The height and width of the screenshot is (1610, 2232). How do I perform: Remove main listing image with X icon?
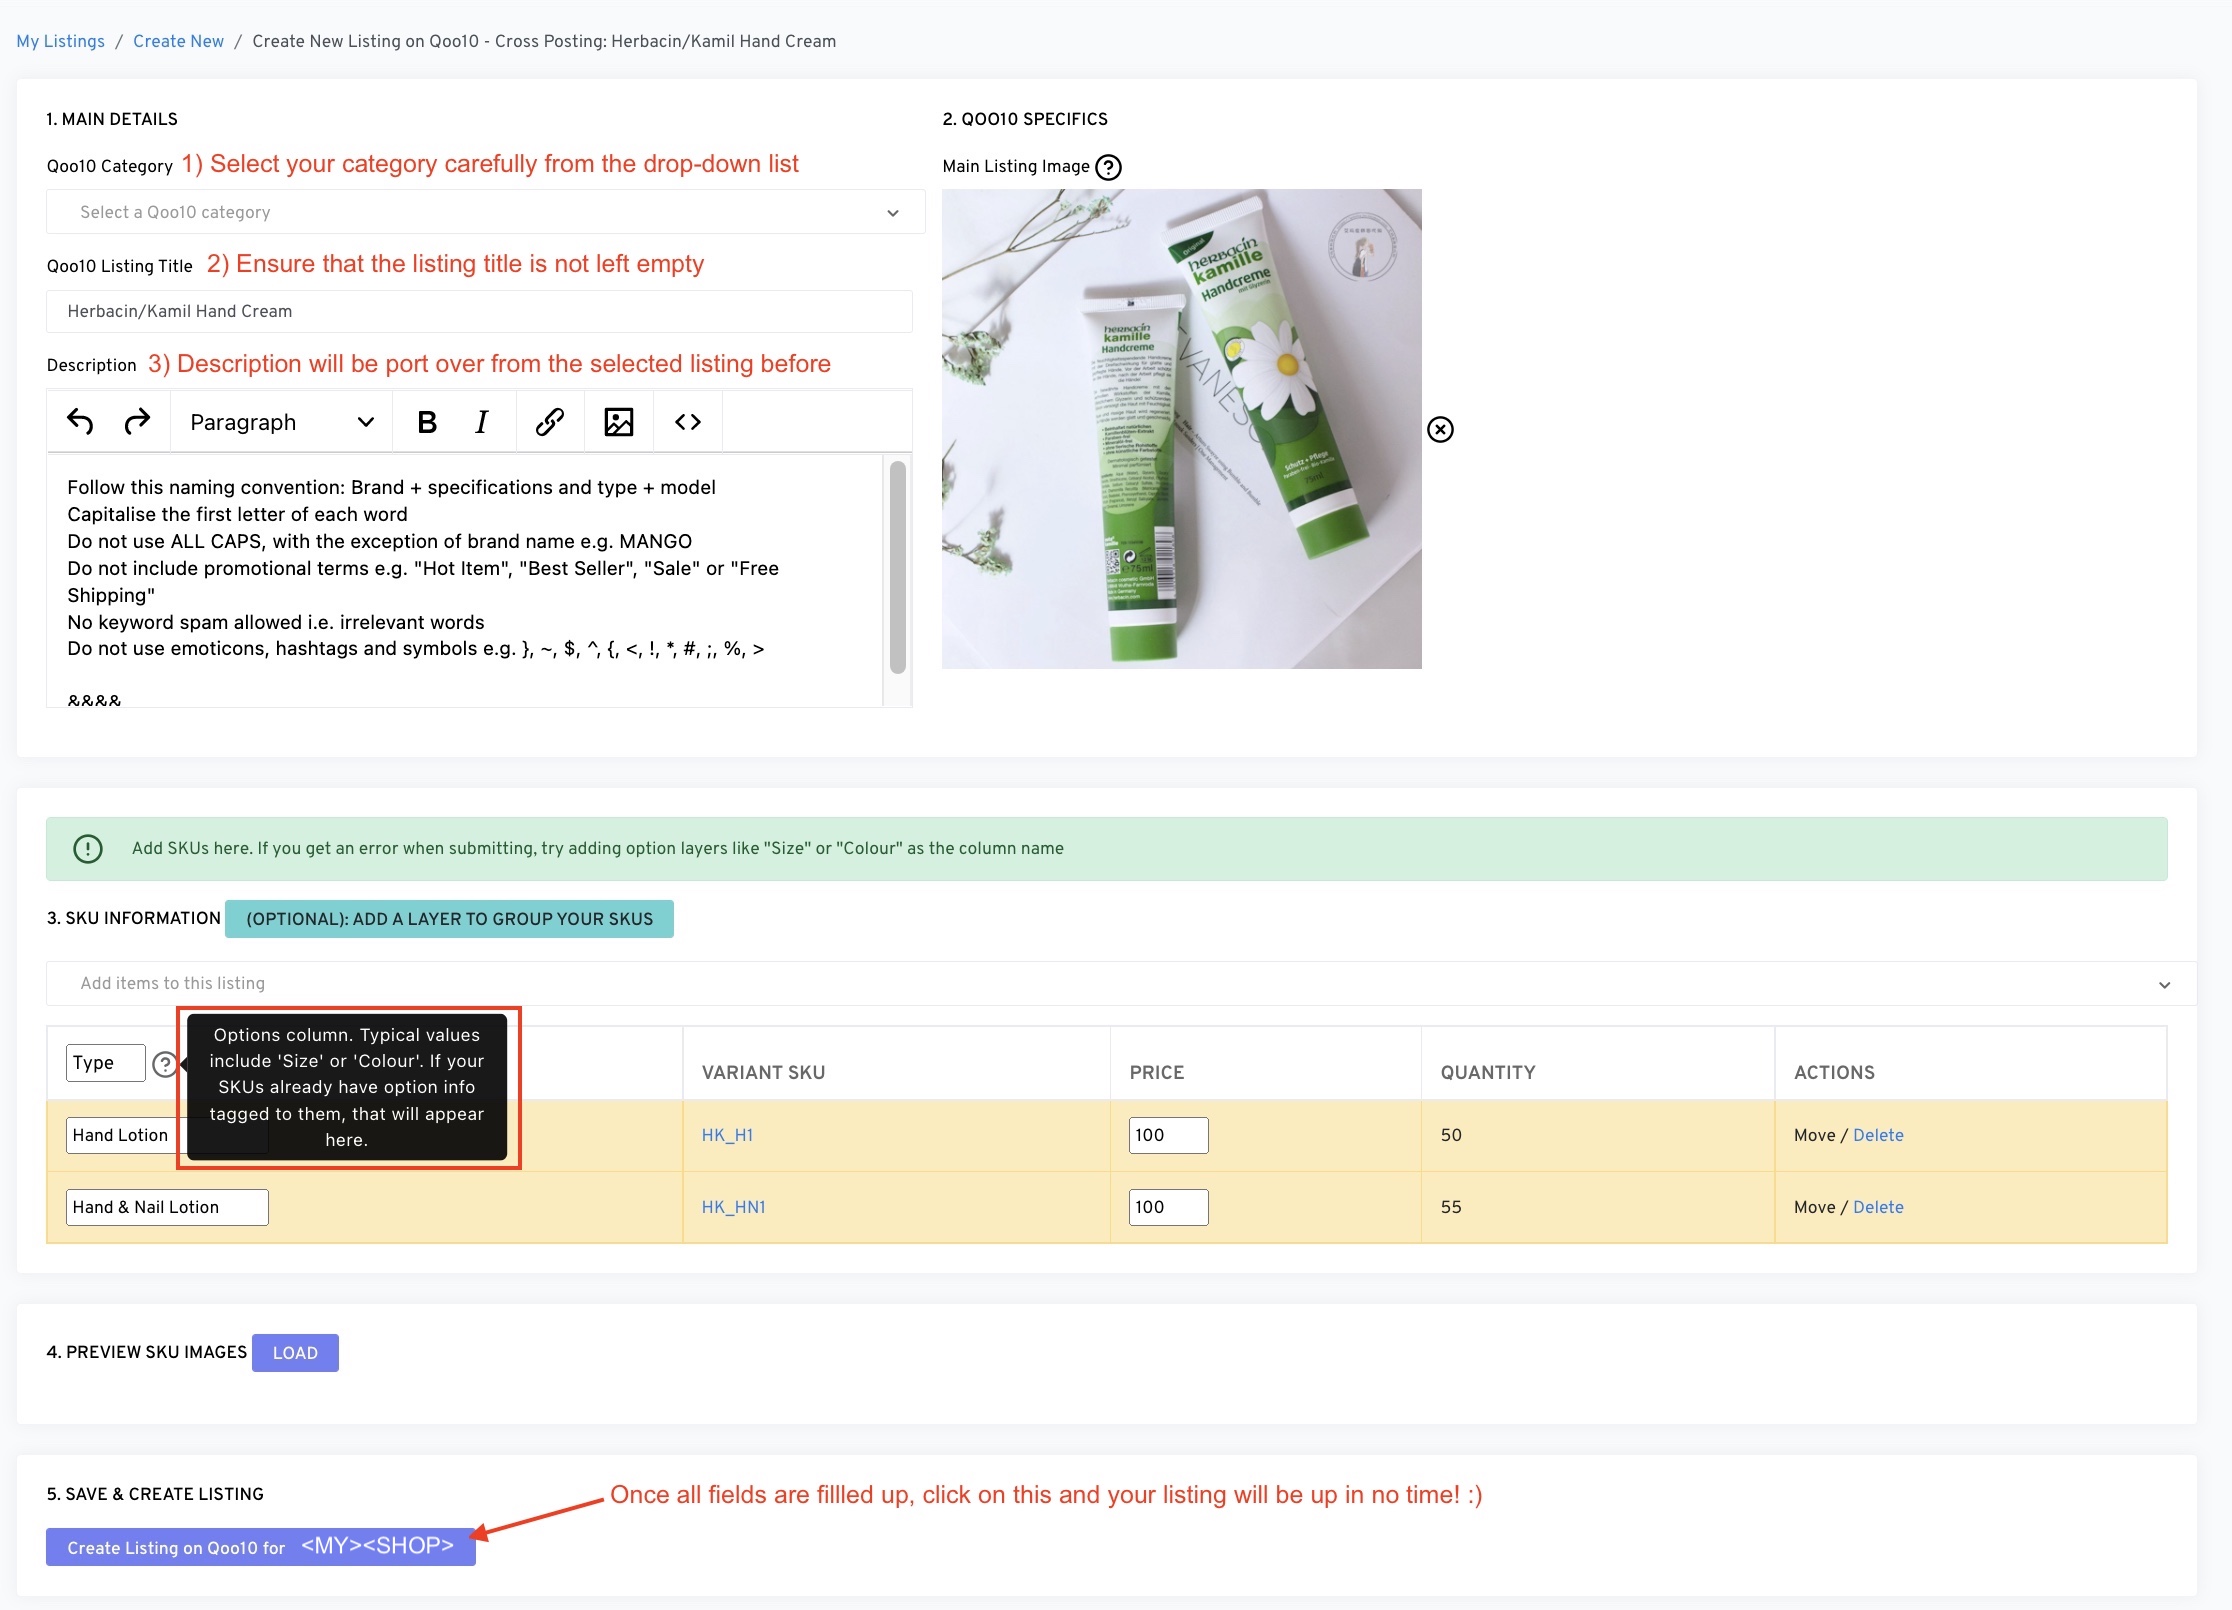(1440, 430)
